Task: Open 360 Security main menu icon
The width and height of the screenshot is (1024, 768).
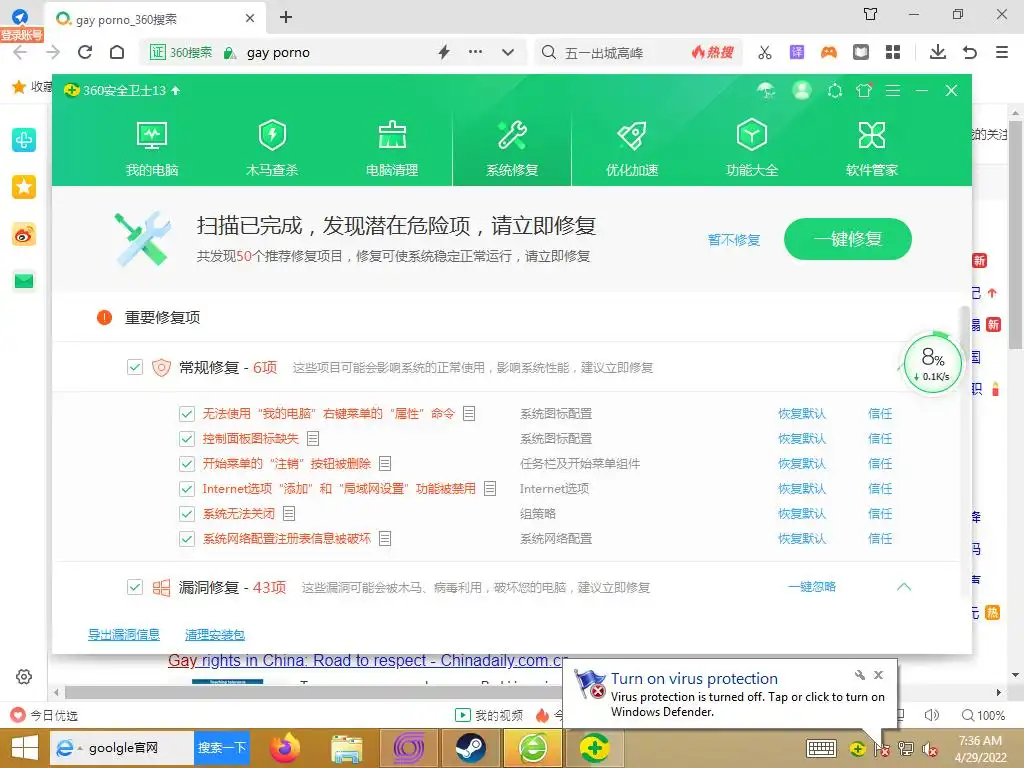Action: click(893, 91)
